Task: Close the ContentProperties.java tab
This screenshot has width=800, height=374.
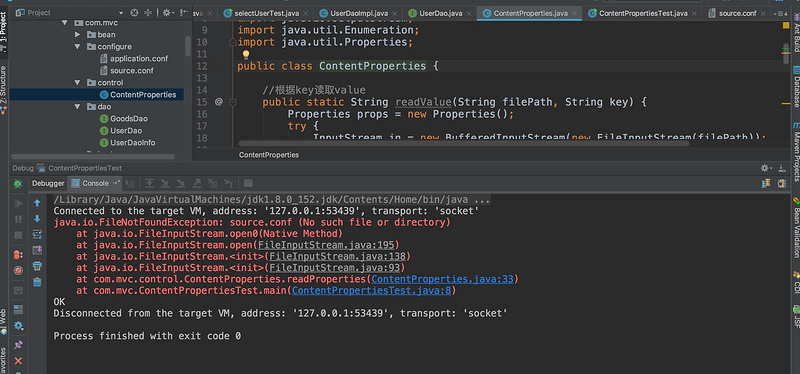Action: point(574,13)
